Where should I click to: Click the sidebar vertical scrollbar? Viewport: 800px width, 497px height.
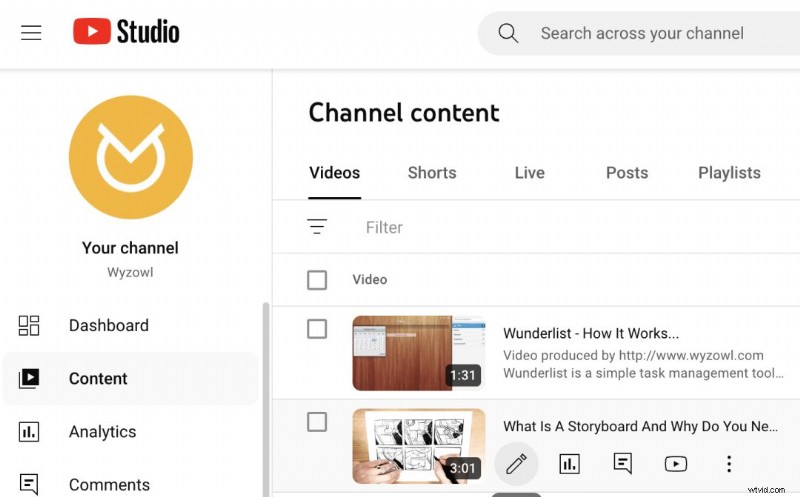click(x=265, y=400)
